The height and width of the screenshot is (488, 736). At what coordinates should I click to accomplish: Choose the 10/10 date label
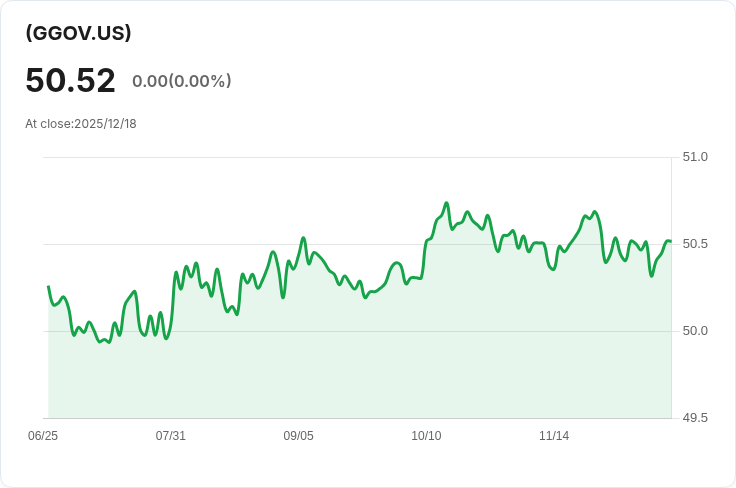pyautogui.click(x=426, y=436)
